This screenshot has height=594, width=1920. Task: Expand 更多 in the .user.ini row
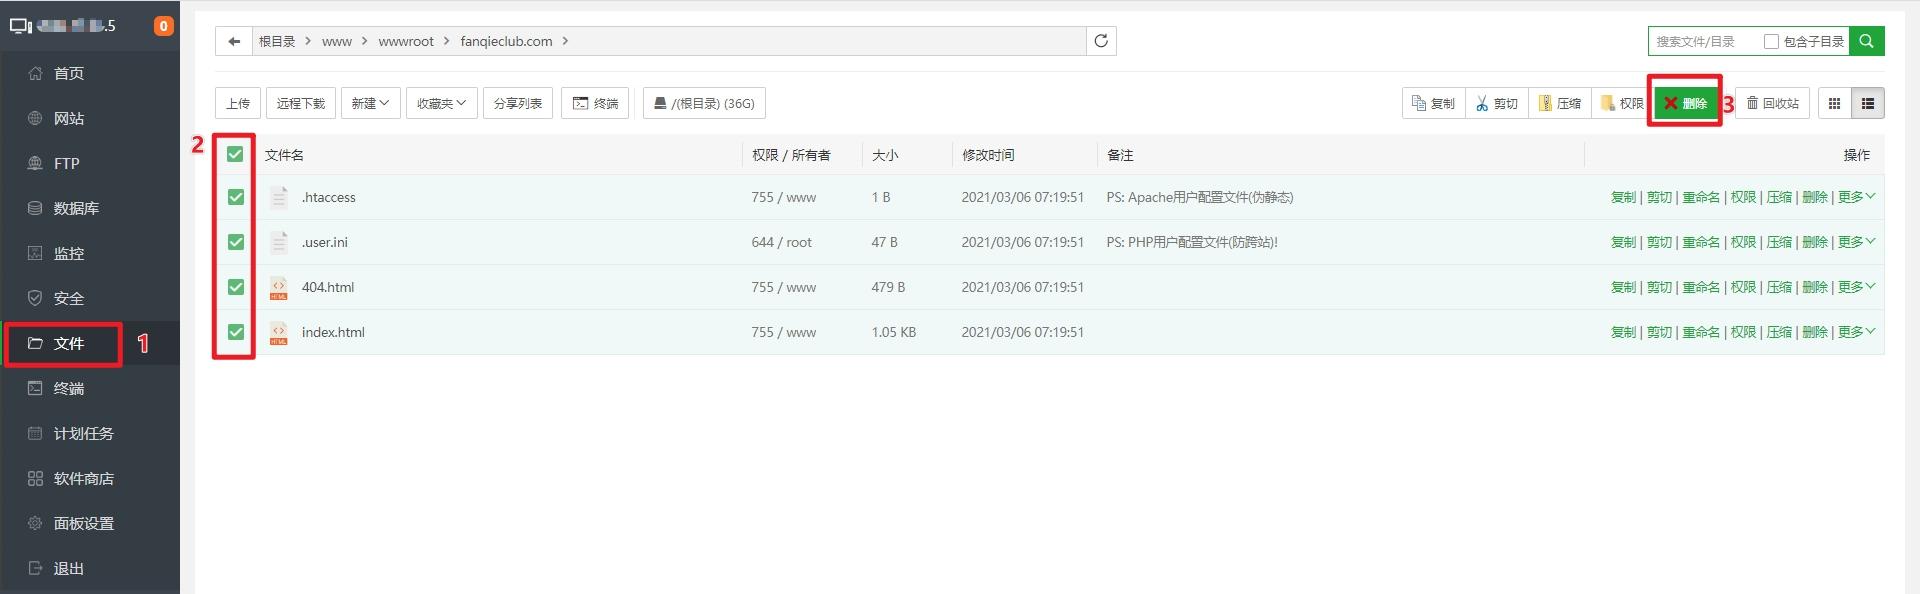point(1856,242)
